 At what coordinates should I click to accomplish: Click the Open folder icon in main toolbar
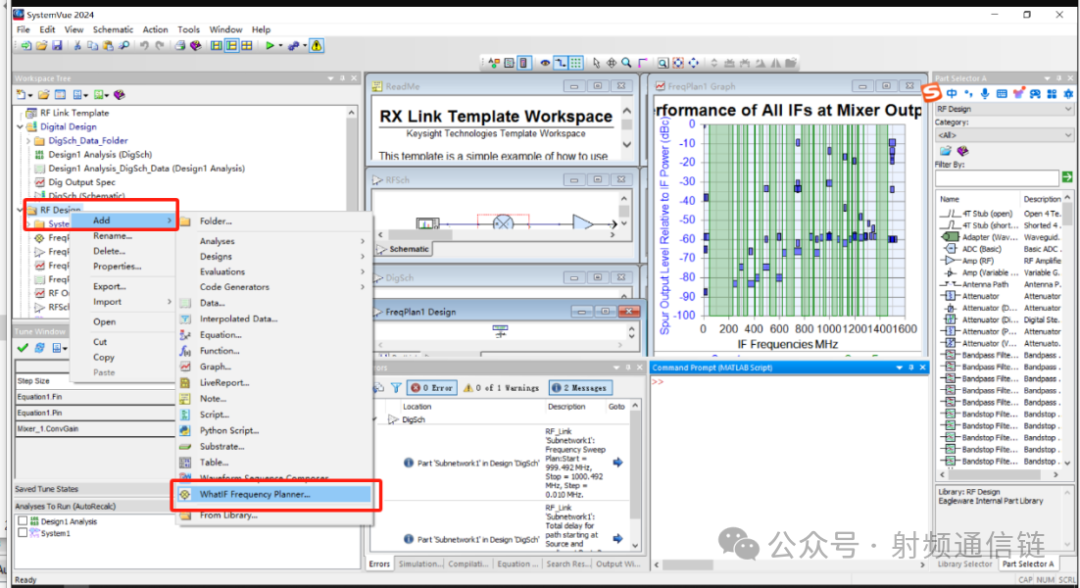point(41,45)
